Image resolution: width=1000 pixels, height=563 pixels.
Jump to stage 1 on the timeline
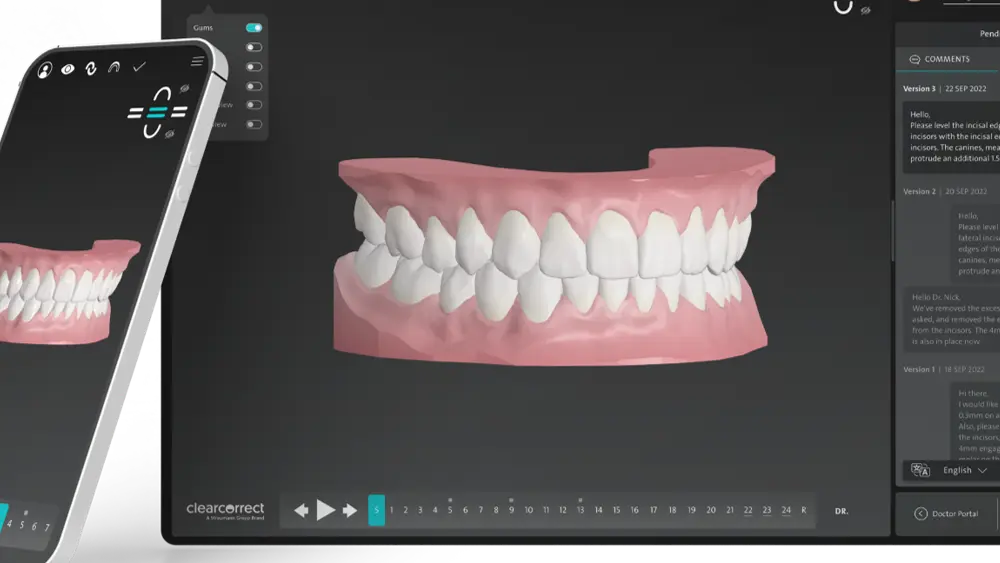coord(392,510)
